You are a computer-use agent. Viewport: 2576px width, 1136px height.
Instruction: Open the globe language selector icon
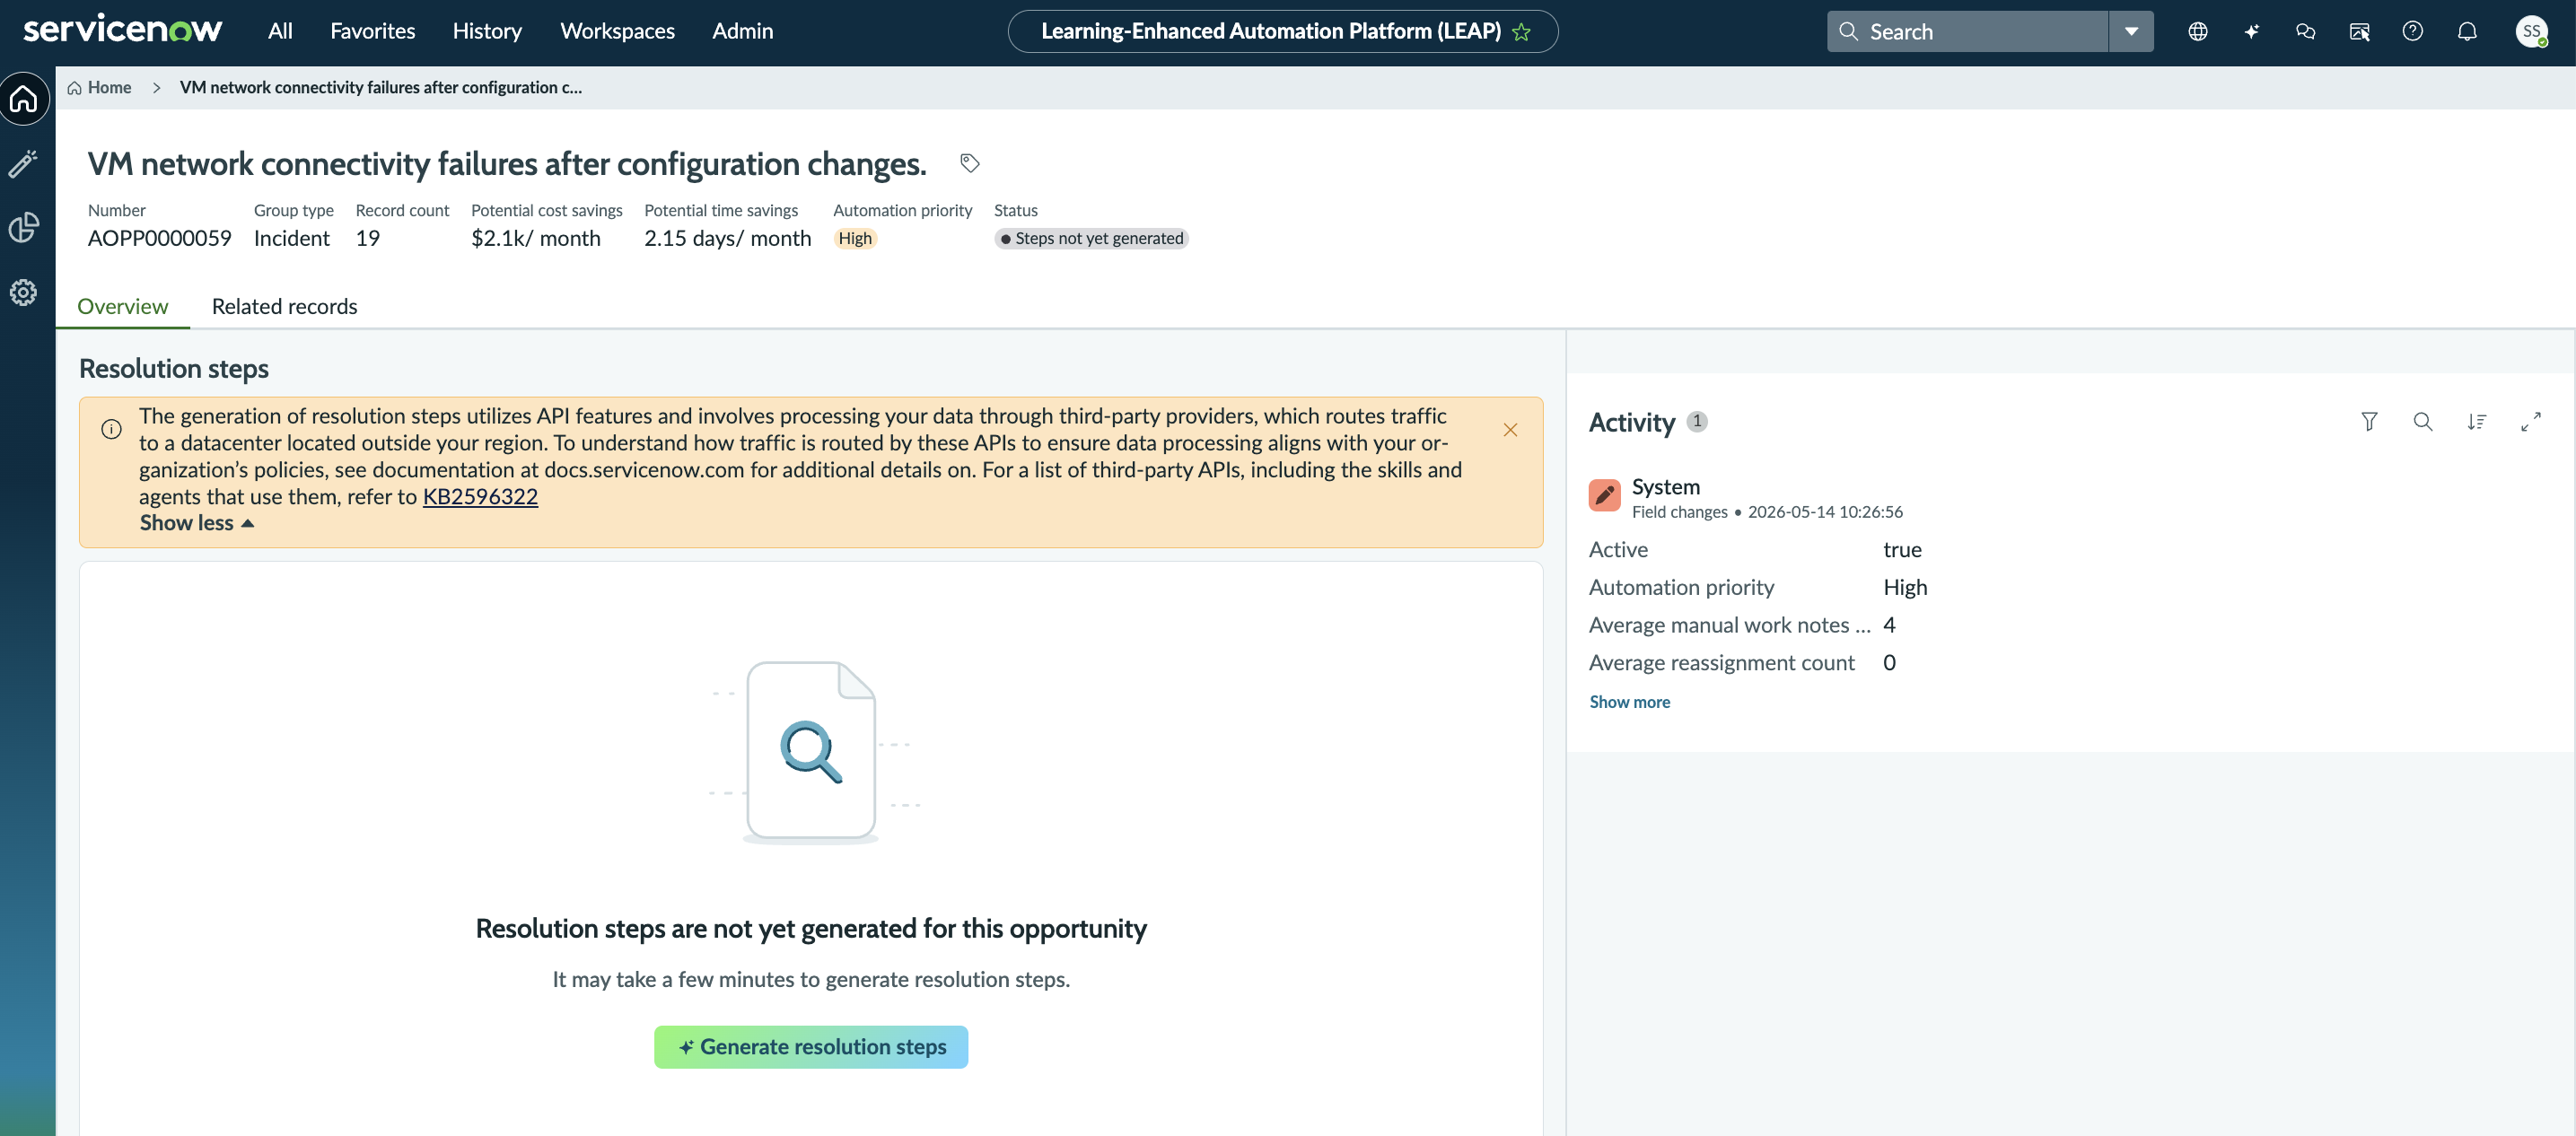click(2197, 31)
